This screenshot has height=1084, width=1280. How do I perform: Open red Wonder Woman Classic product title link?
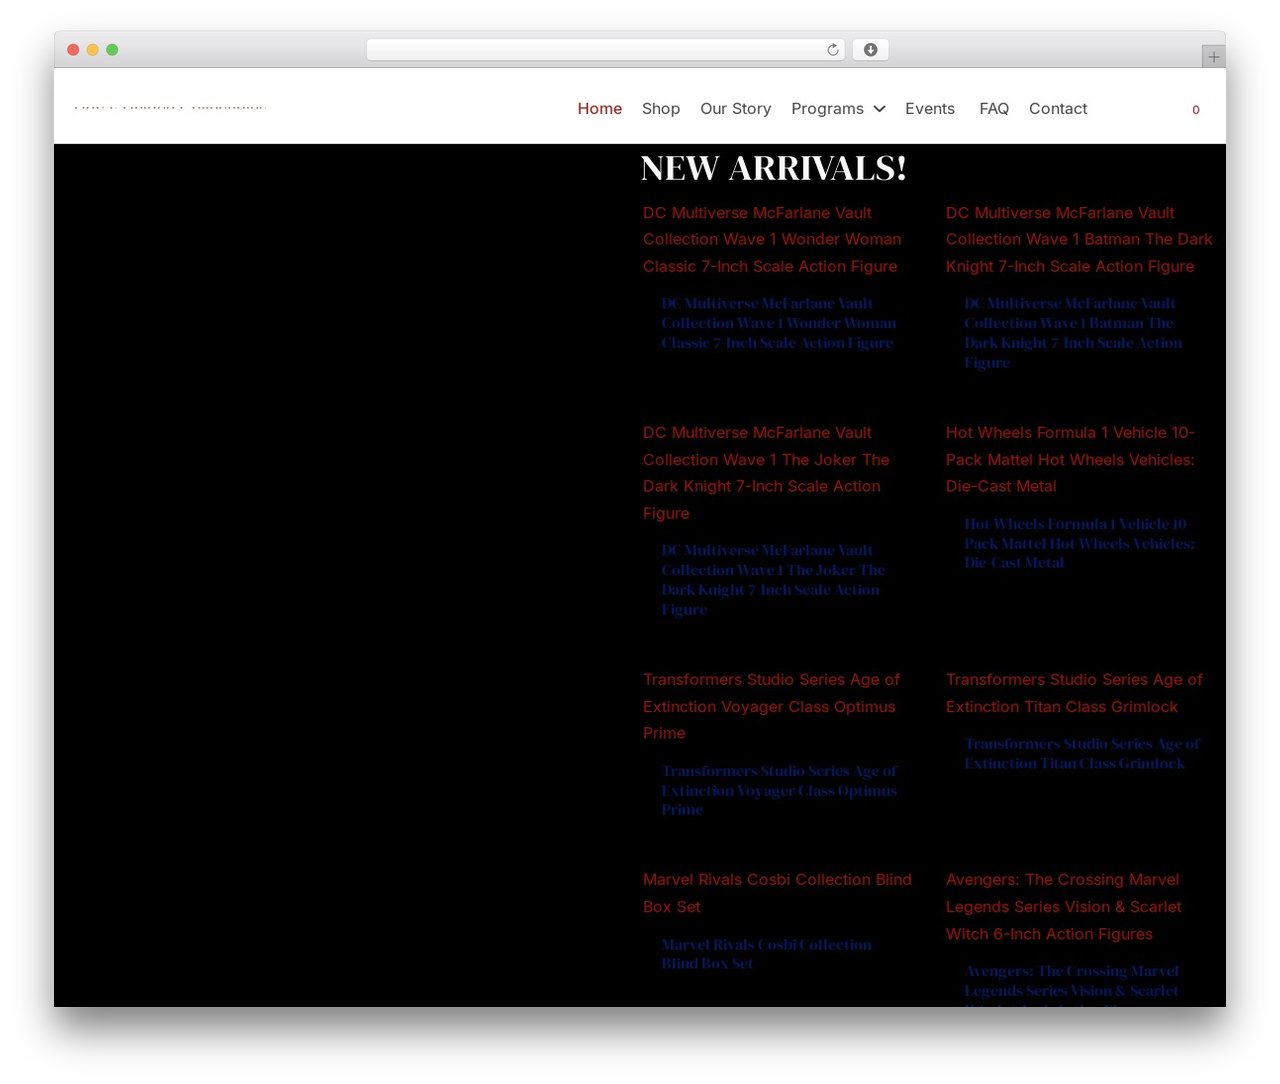(x=772, y=239)
